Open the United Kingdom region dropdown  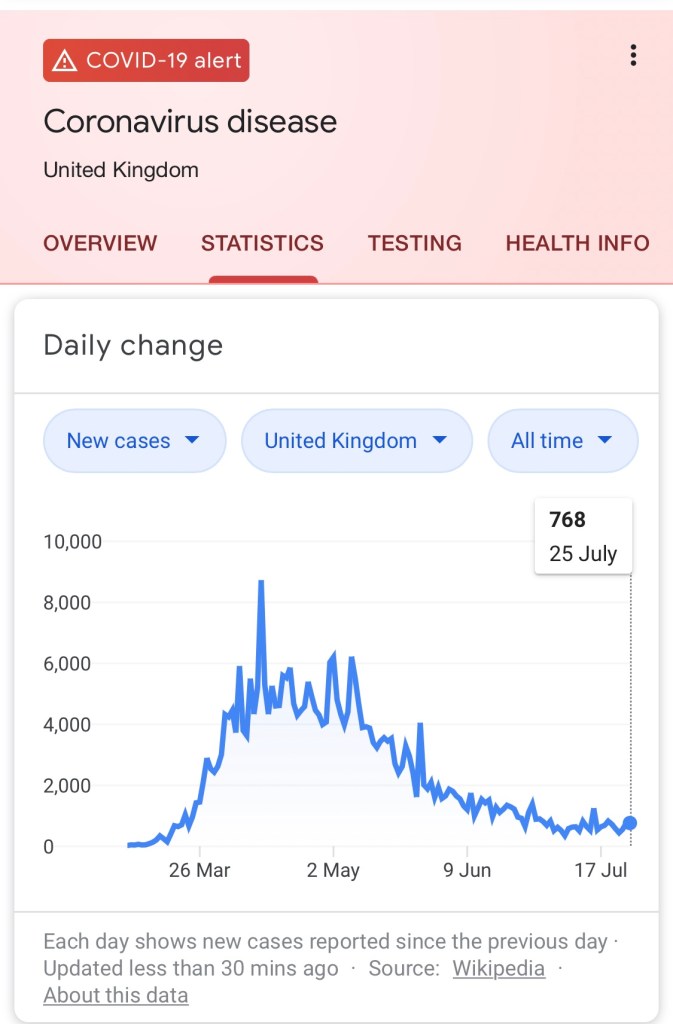click(x=355, y=440)
